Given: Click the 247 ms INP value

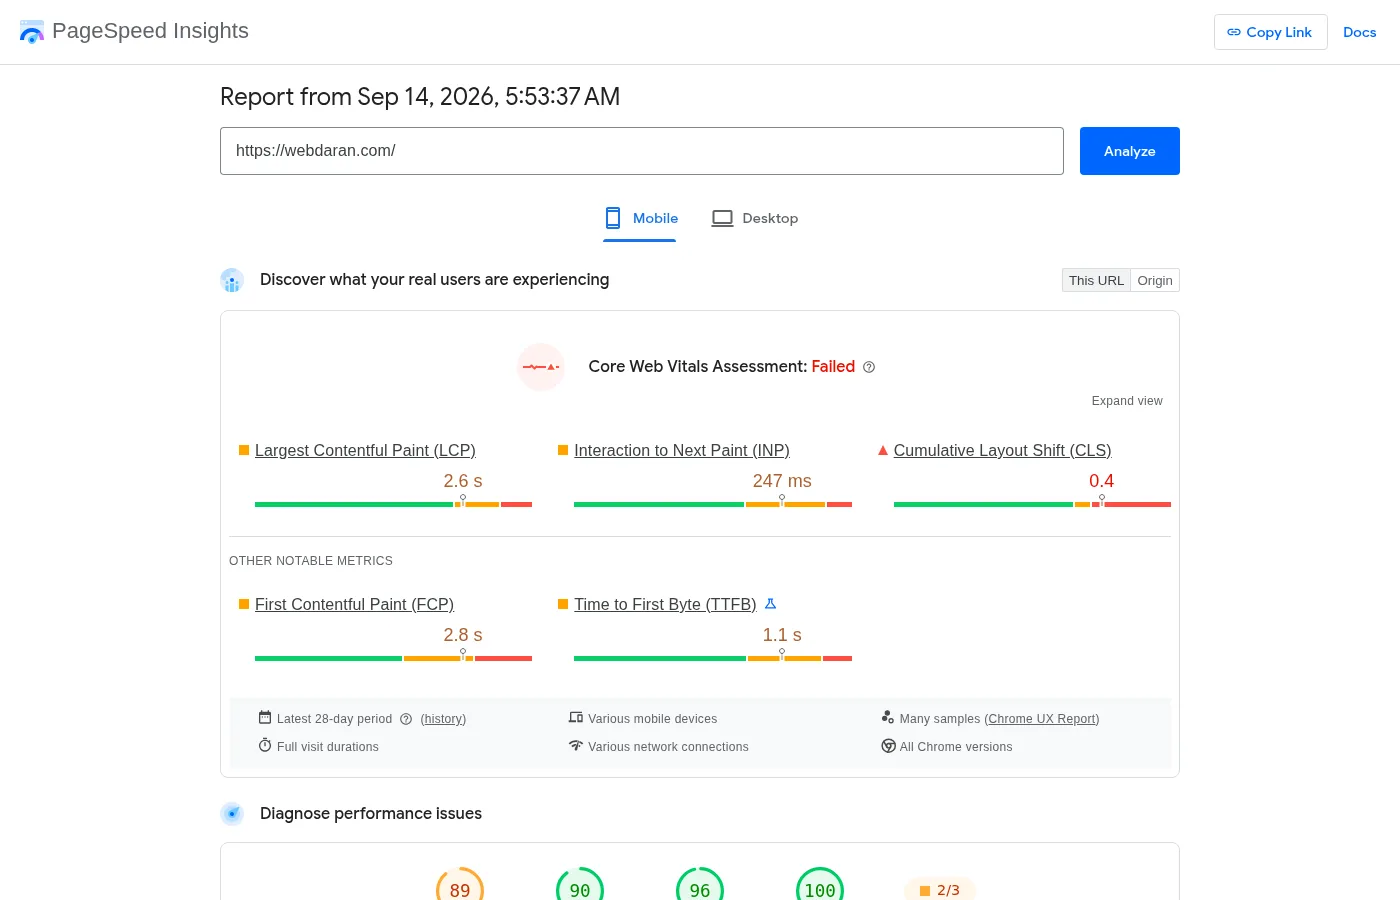Looking at the screenshot, I should pos(782,481).
